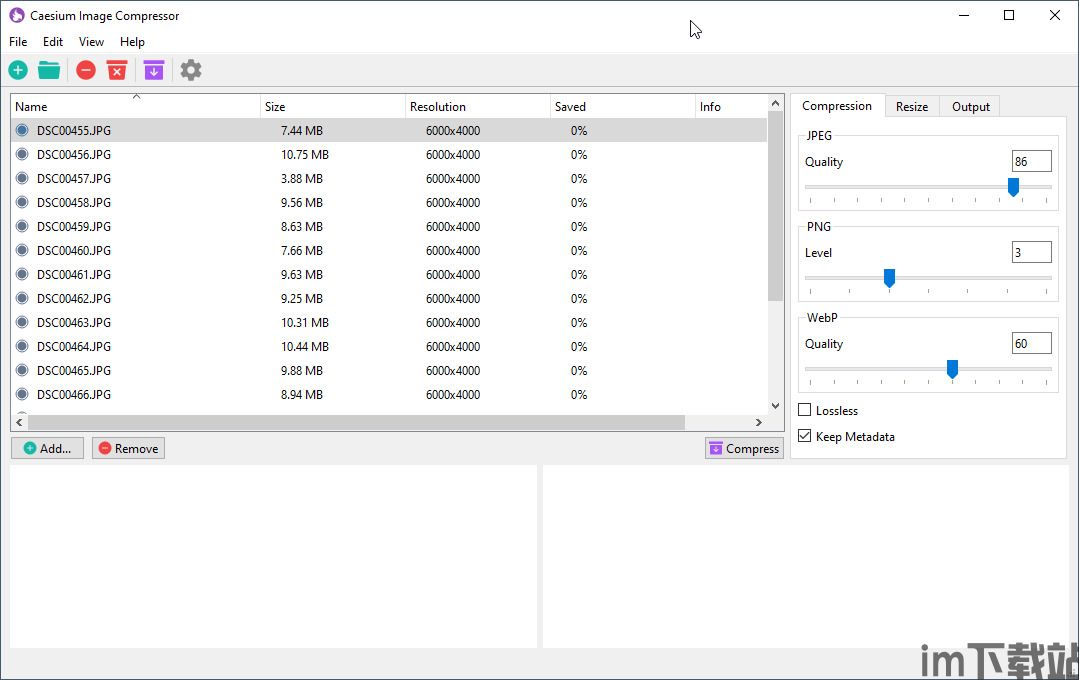
Task: Start compression using purple toolbar icon
Action: point(154,70)
